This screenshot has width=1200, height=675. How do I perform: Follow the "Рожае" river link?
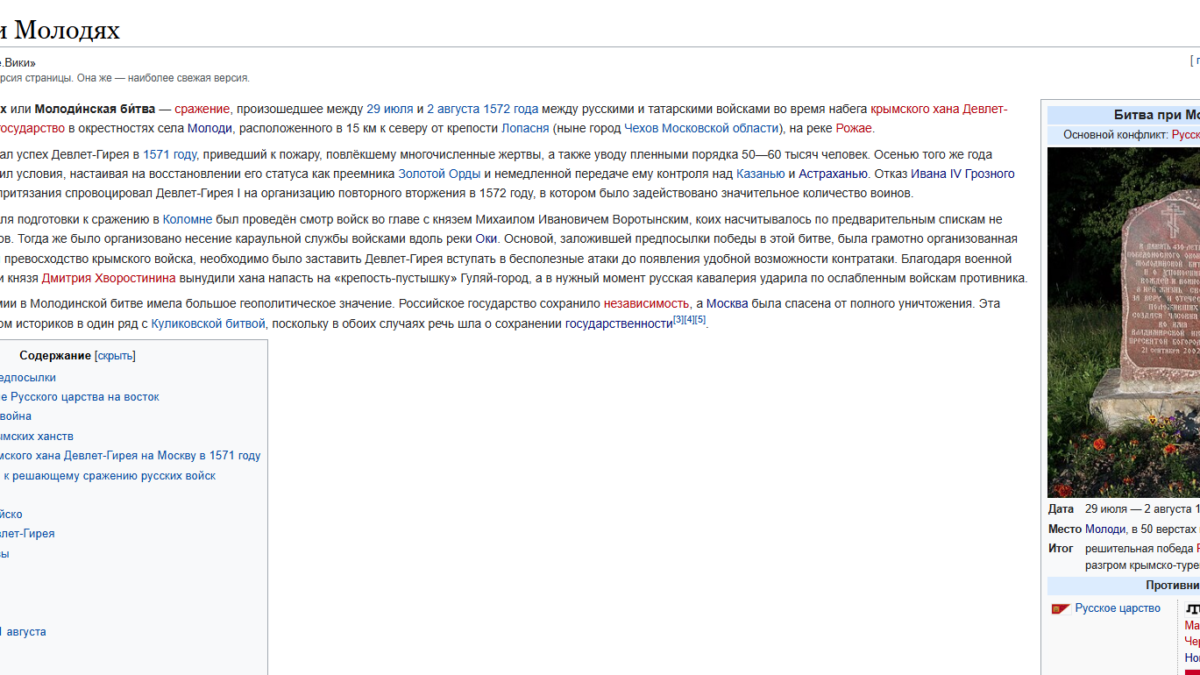pos(854,128)
